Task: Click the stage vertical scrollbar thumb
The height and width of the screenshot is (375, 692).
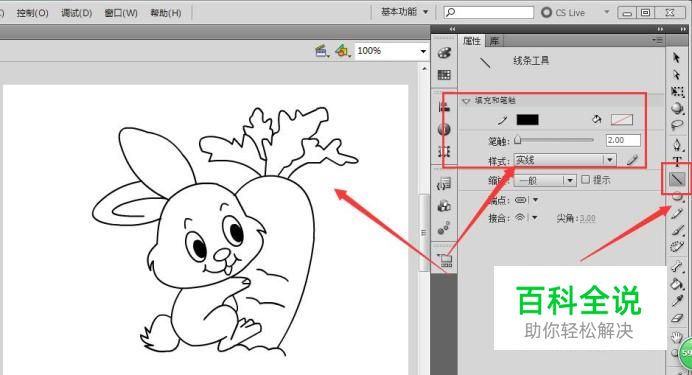Action: [x=424, y=232]
